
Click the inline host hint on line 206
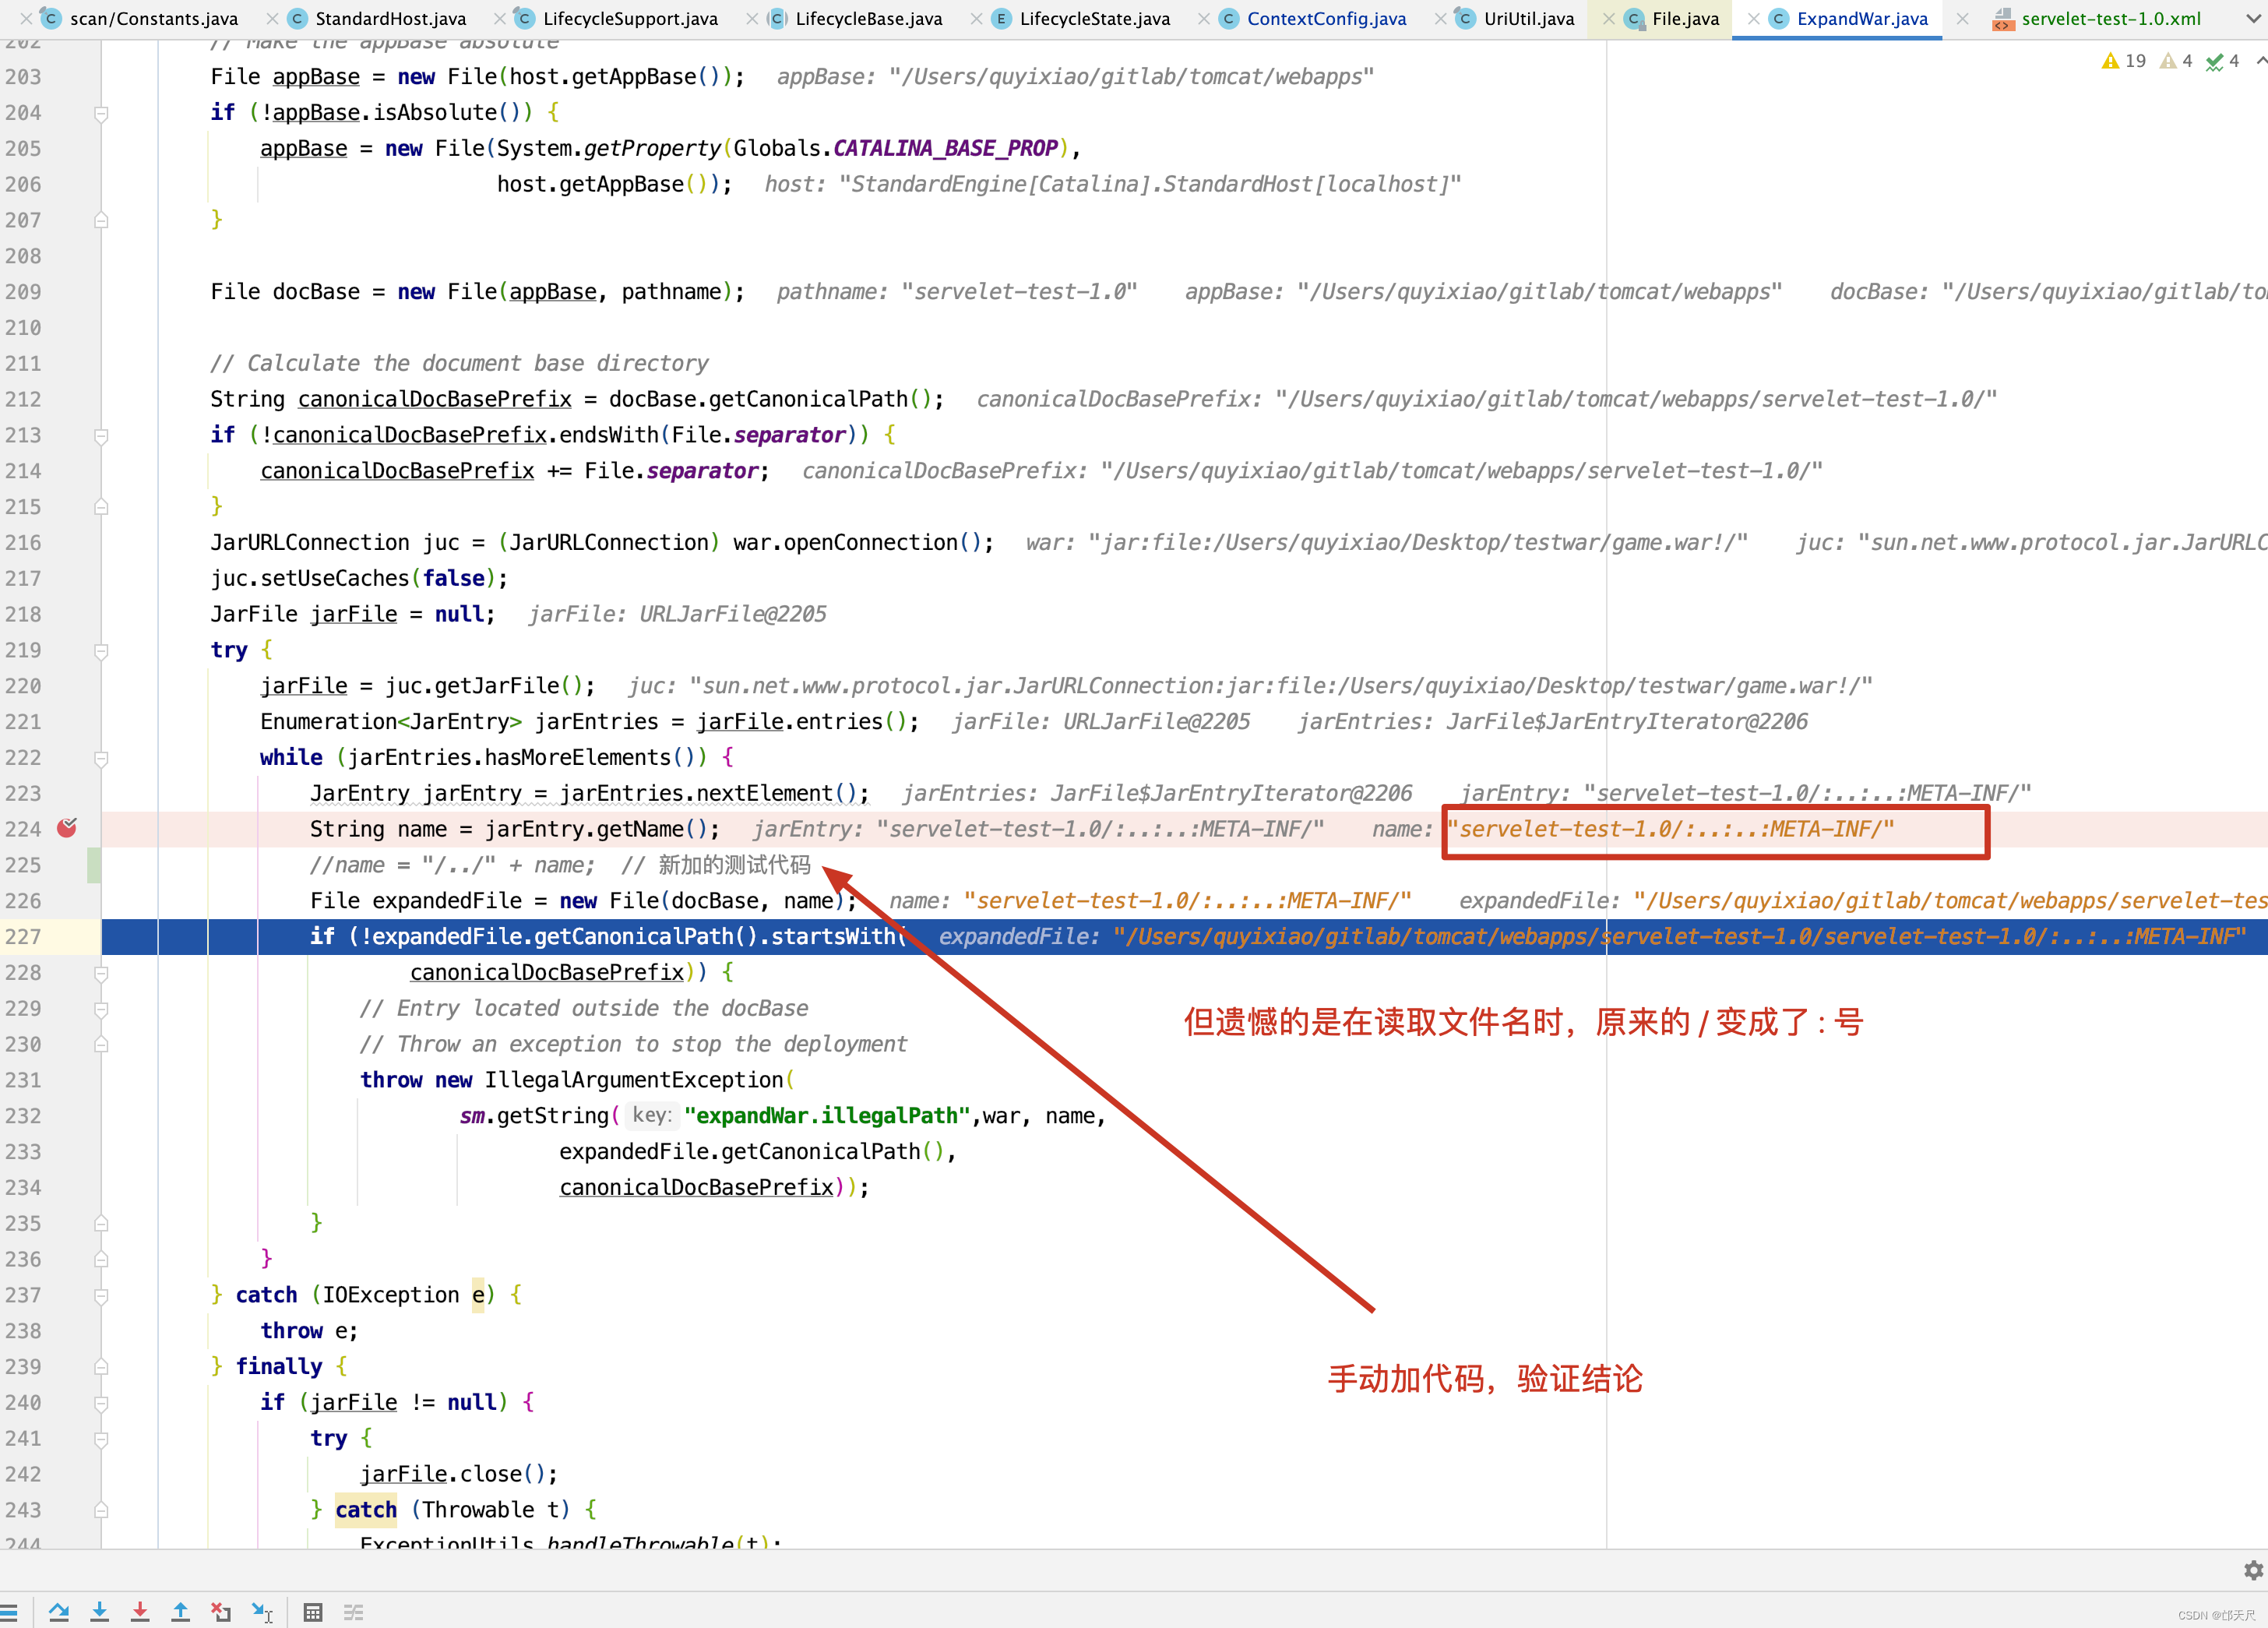coord(1113,184)
